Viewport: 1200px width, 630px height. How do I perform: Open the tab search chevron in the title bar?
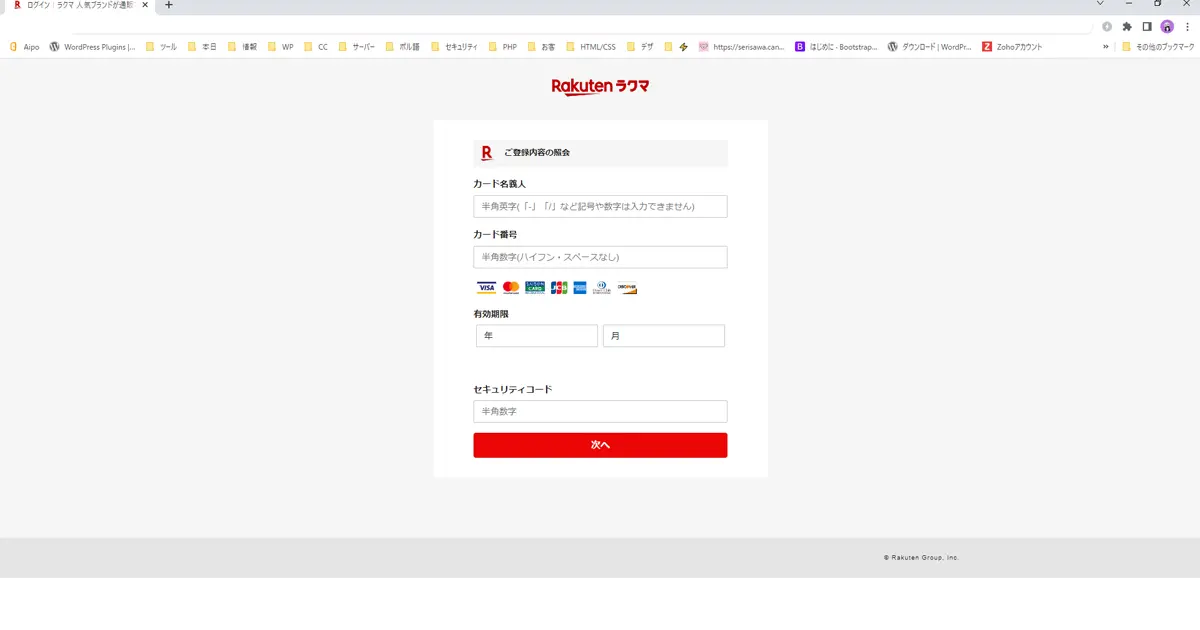pos(1100,4)
